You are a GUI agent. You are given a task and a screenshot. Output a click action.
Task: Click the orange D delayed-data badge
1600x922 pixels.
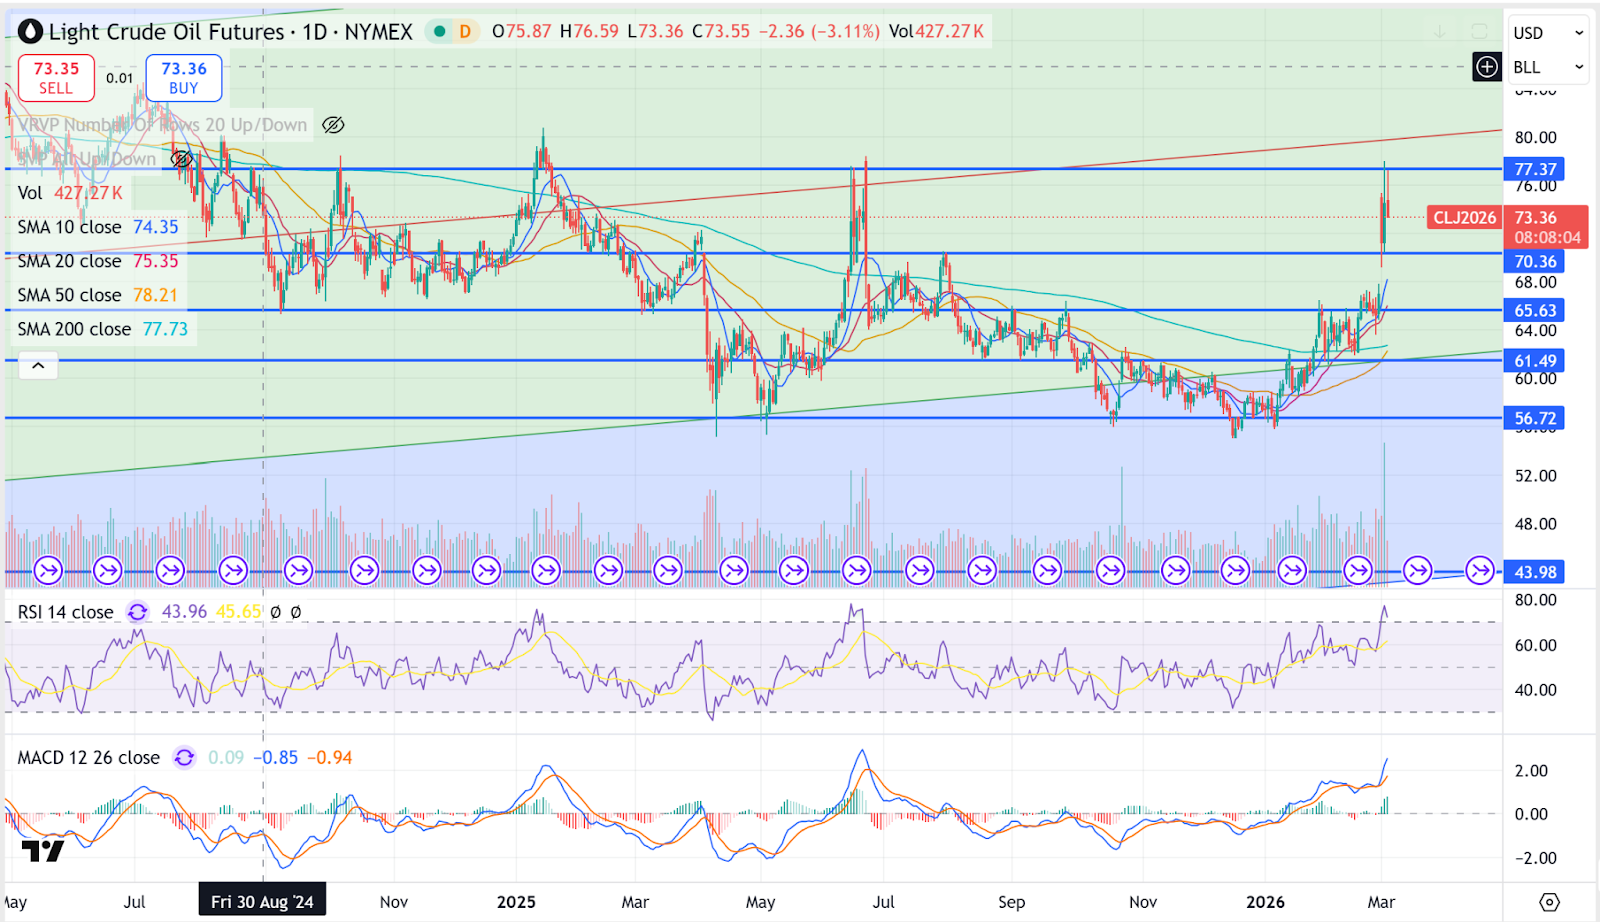click(465, 31)
